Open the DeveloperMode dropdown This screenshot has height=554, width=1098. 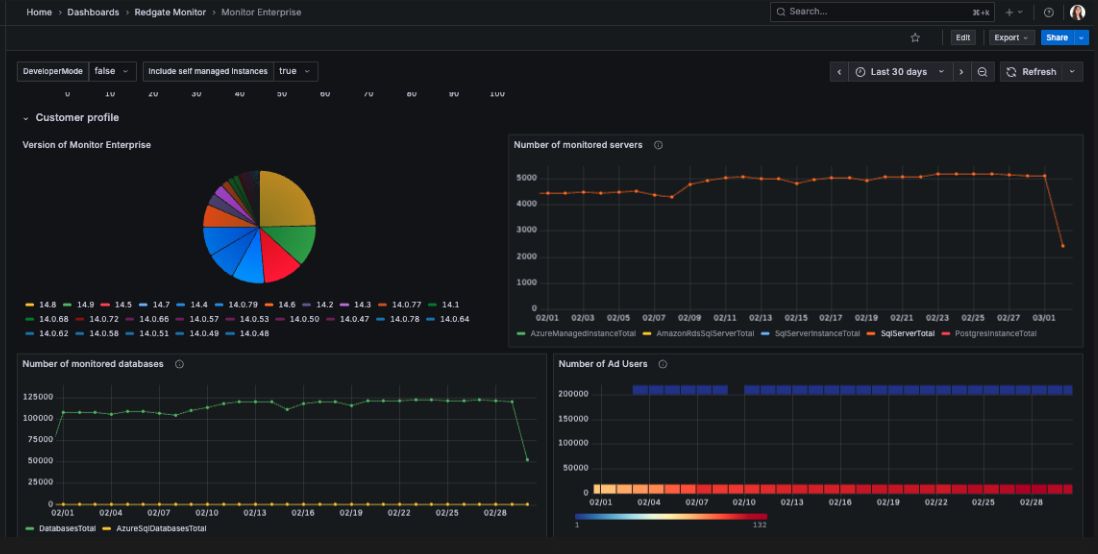coord(111,71)
